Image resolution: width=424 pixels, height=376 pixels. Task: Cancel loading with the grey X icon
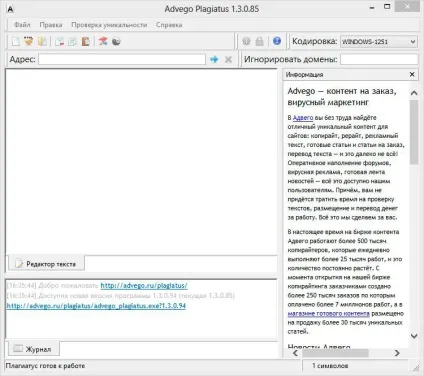[228, 59]
